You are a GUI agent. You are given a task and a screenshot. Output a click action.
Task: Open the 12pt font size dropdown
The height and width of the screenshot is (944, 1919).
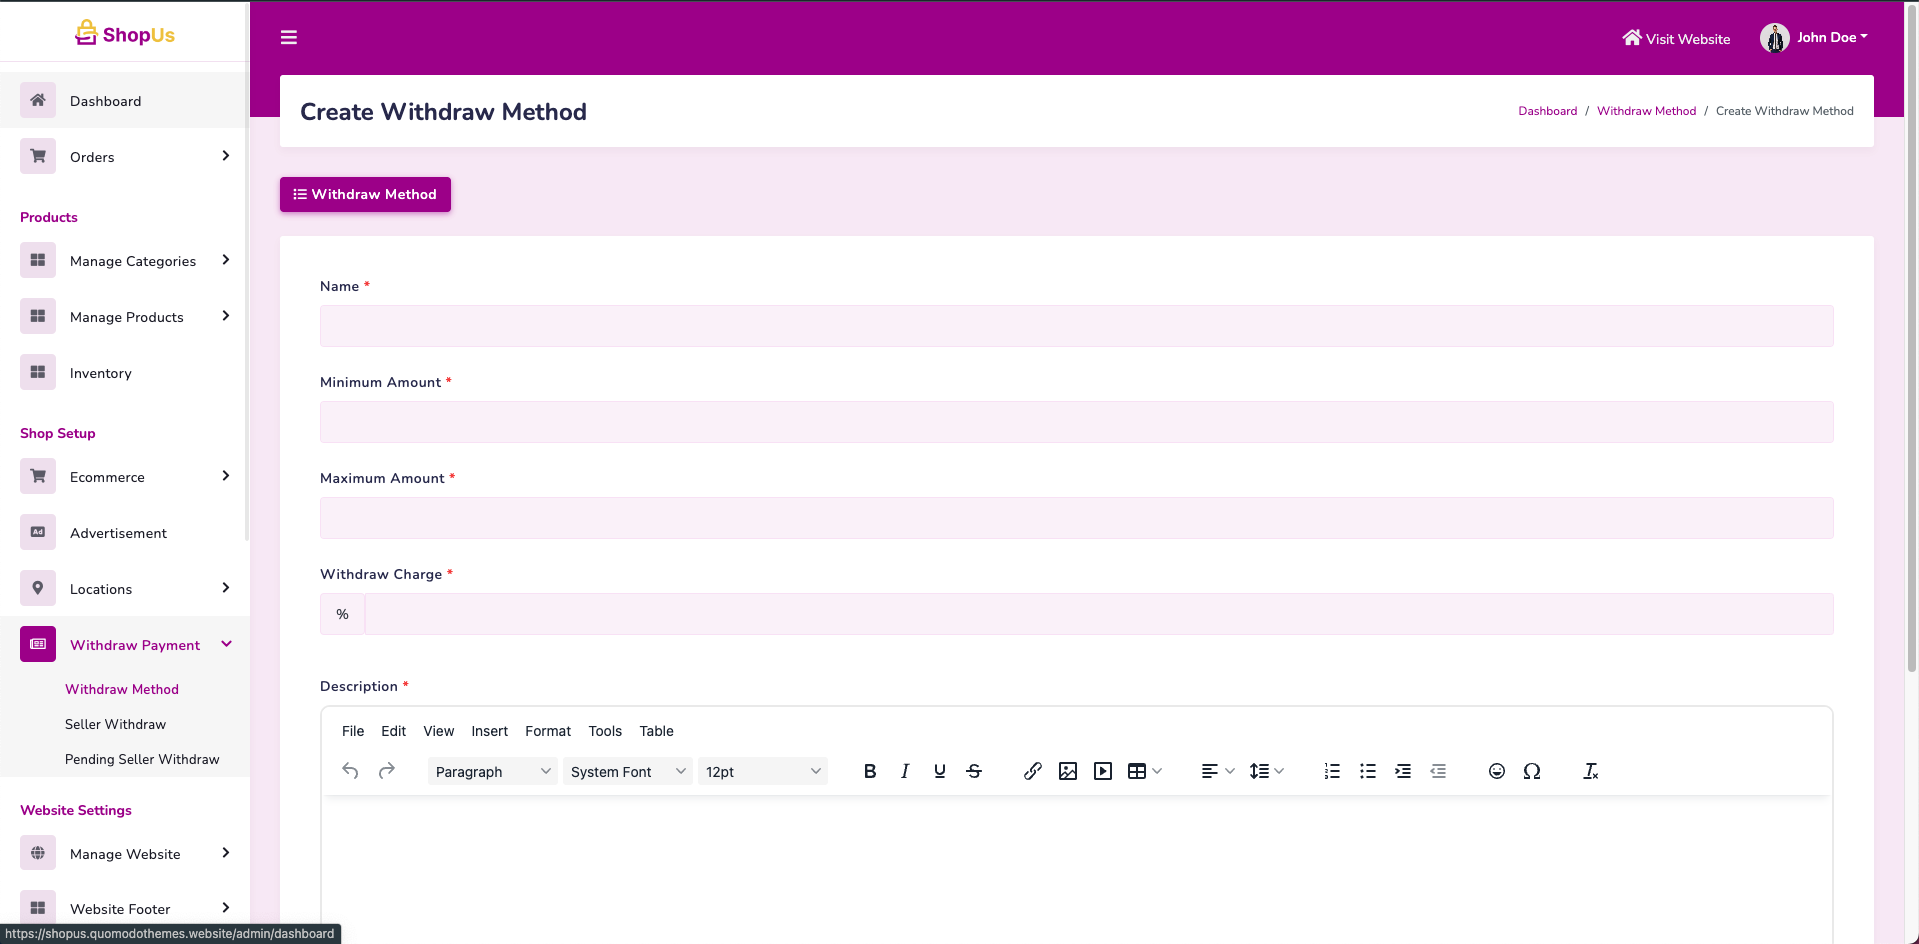pos(762,771)
